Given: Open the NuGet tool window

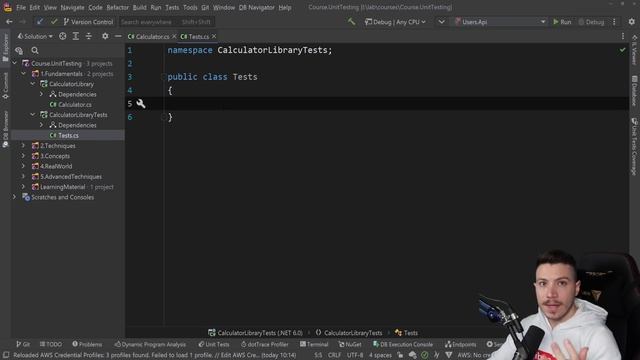Looking at the screenshot, I should 350,344.
